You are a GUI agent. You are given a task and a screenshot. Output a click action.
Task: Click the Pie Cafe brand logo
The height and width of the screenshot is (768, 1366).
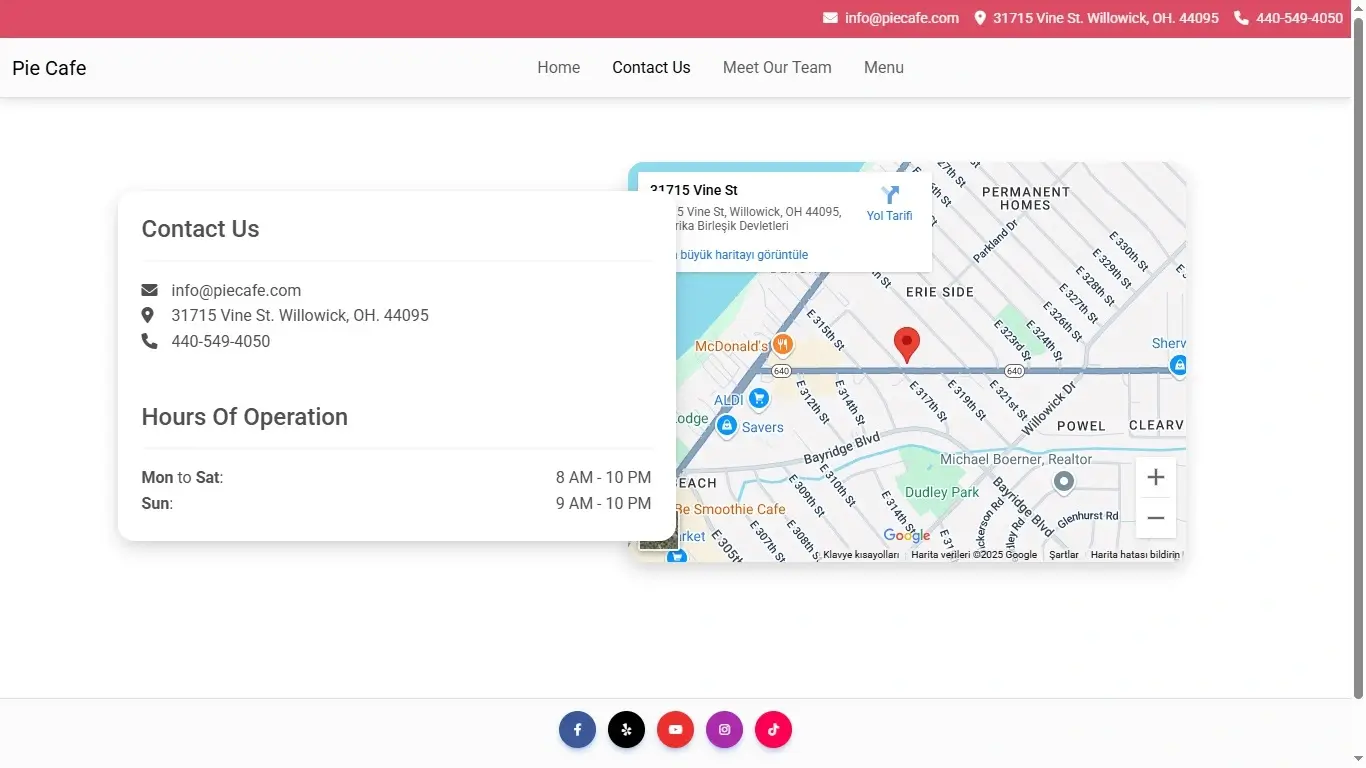tap(49, 68)
